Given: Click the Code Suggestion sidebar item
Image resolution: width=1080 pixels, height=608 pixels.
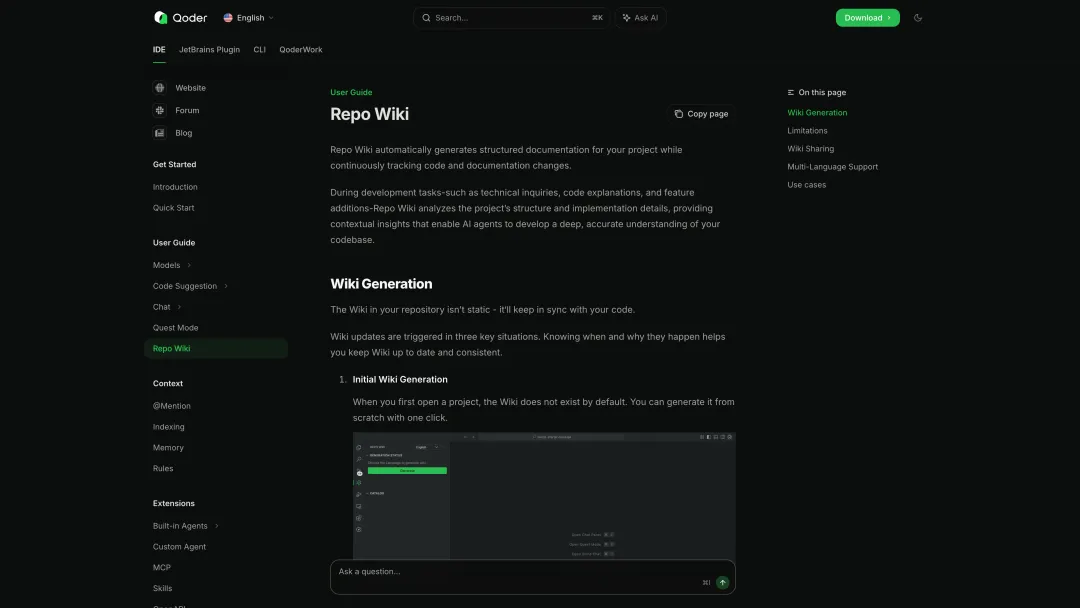Looking at the screenshot, I should [x=185, y=286].
